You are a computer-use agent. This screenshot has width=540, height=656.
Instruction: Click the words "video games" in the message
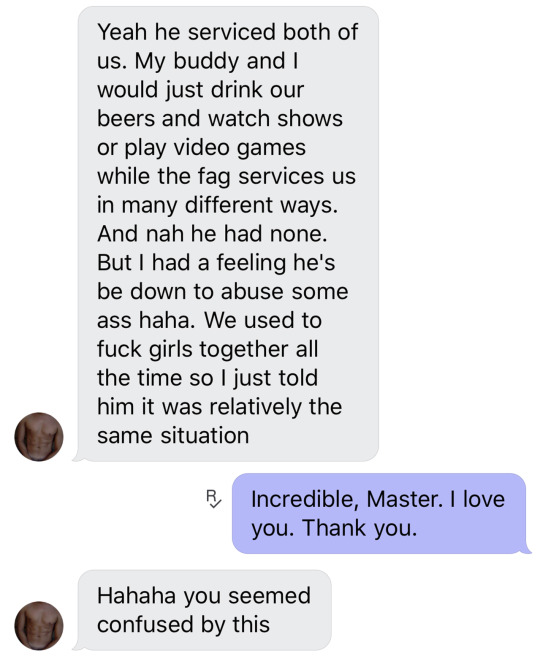tap(240, 148)
